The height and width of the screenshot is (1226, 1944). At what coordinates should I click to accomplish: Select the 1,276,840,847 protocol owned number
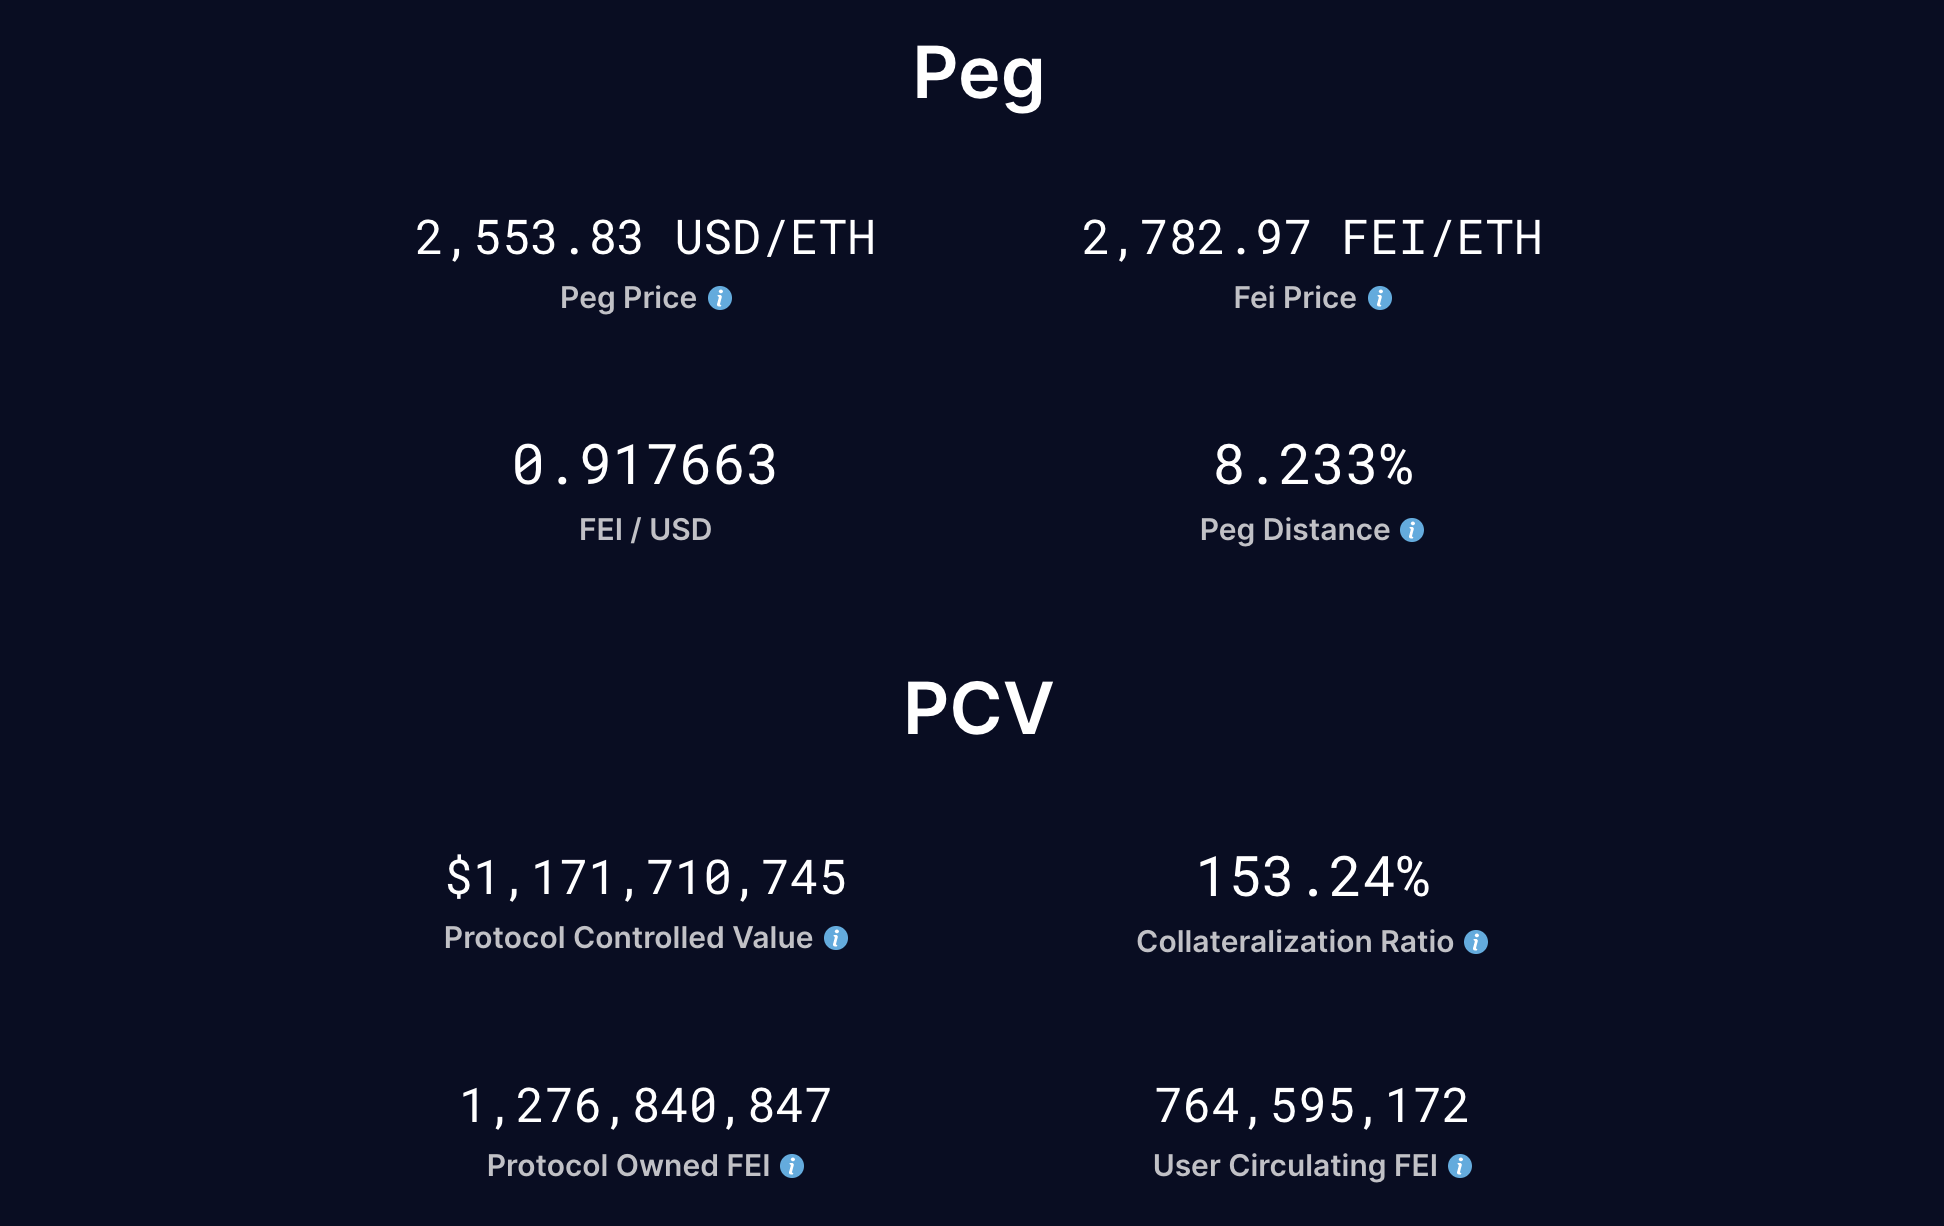pos(645,1106)
